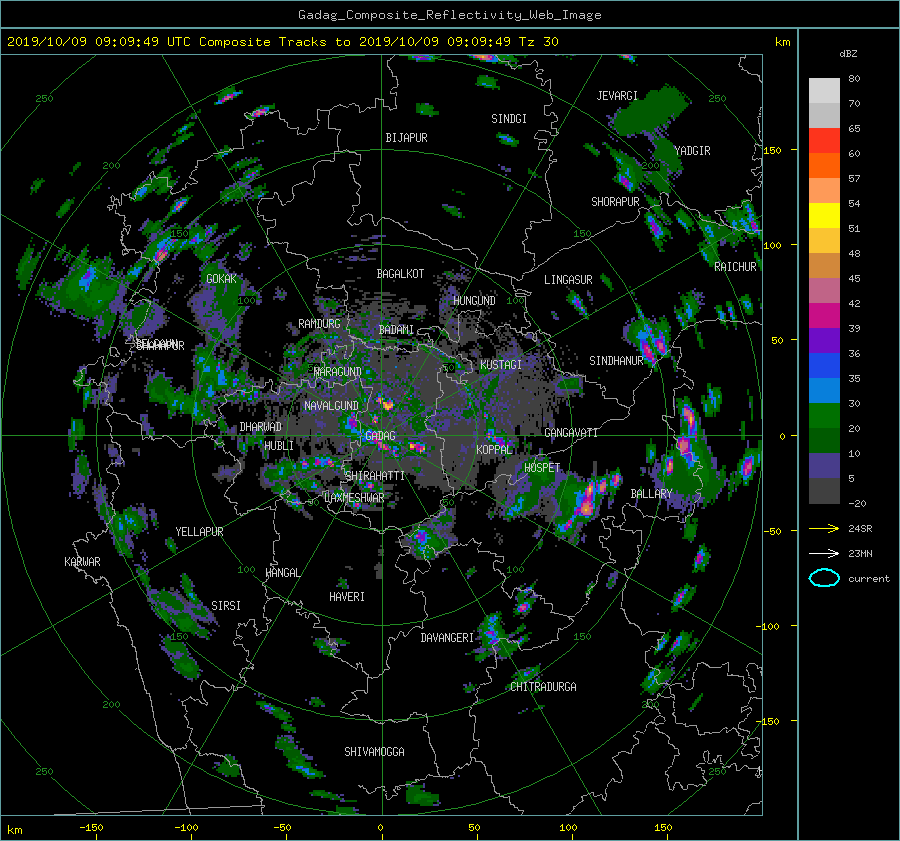Viewport: 900px width, 841px height.
Task: Click the NARAGUND city label
Action: pos(338,372)
